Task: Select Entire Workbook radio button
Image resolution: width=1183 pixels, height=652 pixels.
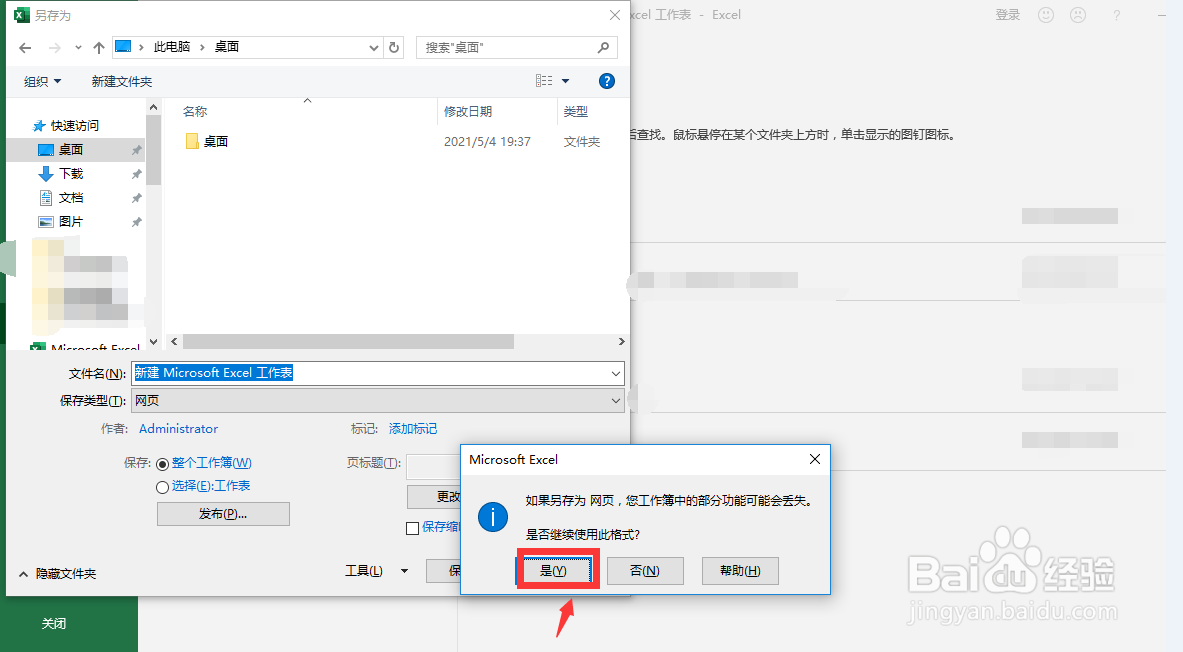Action: (x=162, y=464)
